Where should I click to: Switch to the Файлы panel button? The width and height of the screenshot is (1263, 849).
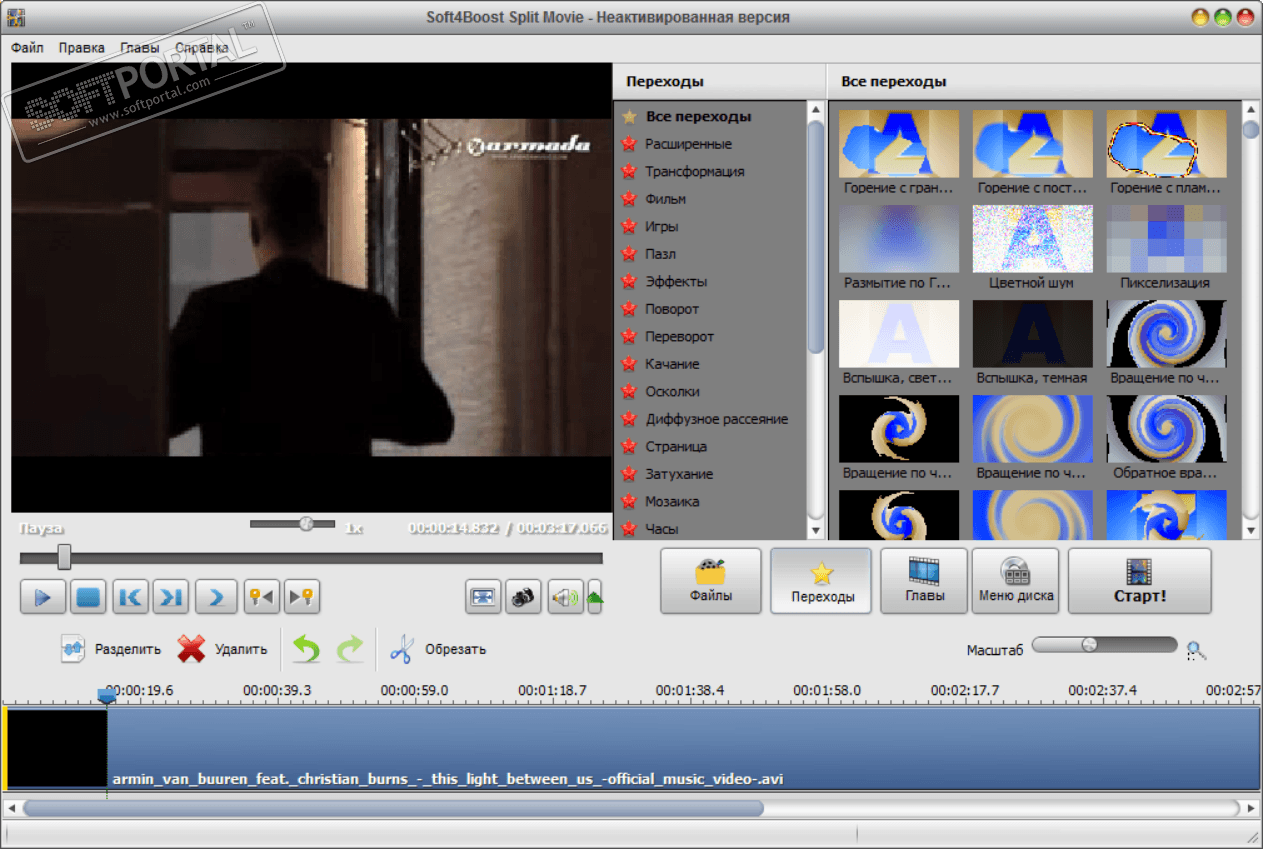711,581
